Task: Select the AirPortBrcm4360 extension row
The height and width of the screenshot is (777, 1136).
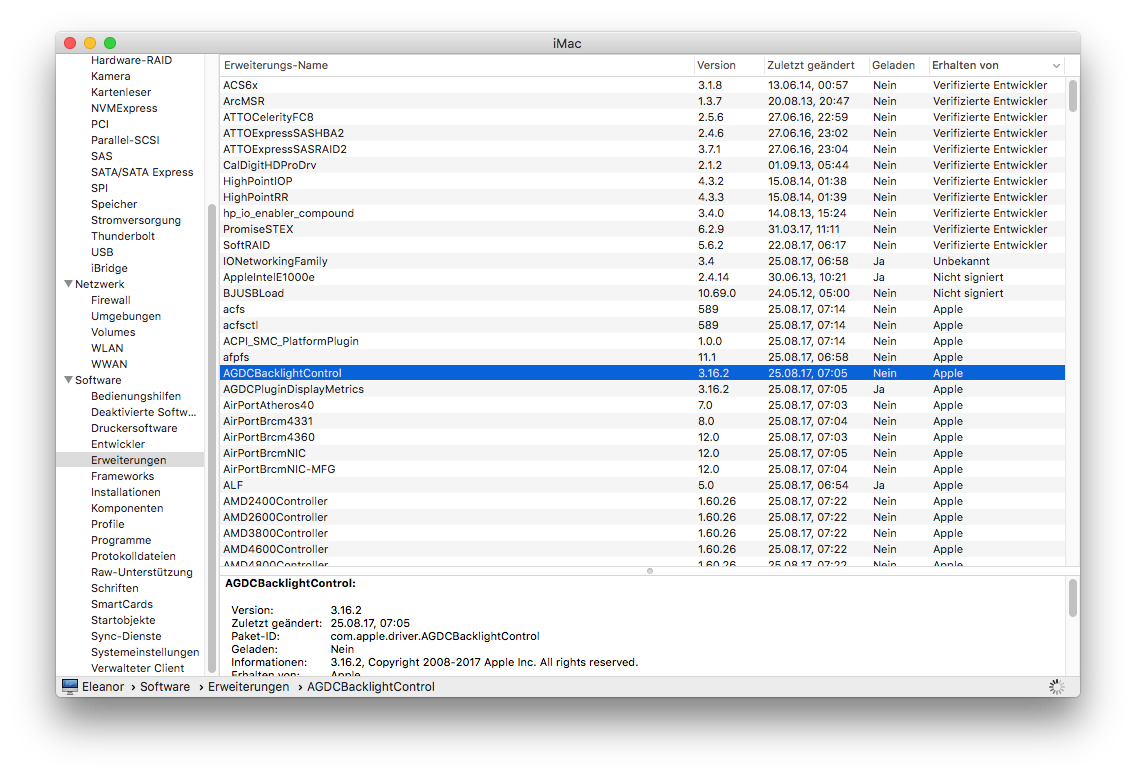Action: coord(642,437)
